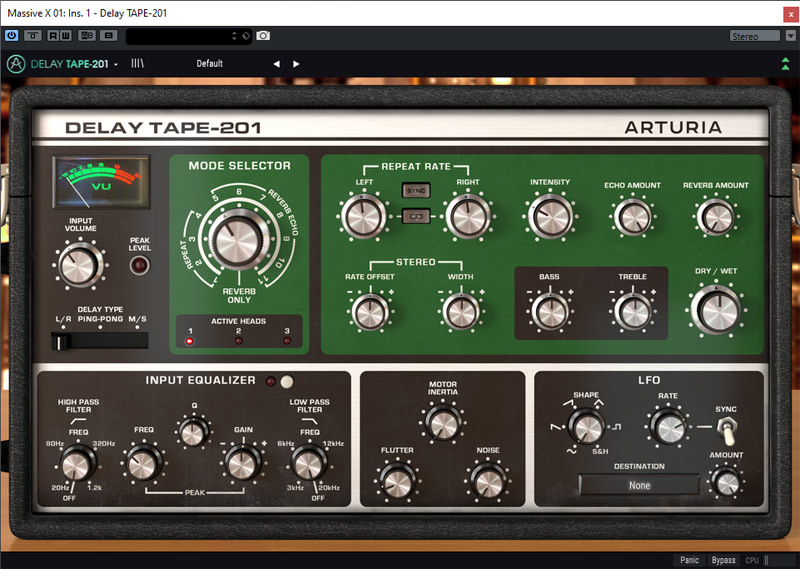
Task: Click the camera snapshot icon
Action: click(x=263, y=35)
